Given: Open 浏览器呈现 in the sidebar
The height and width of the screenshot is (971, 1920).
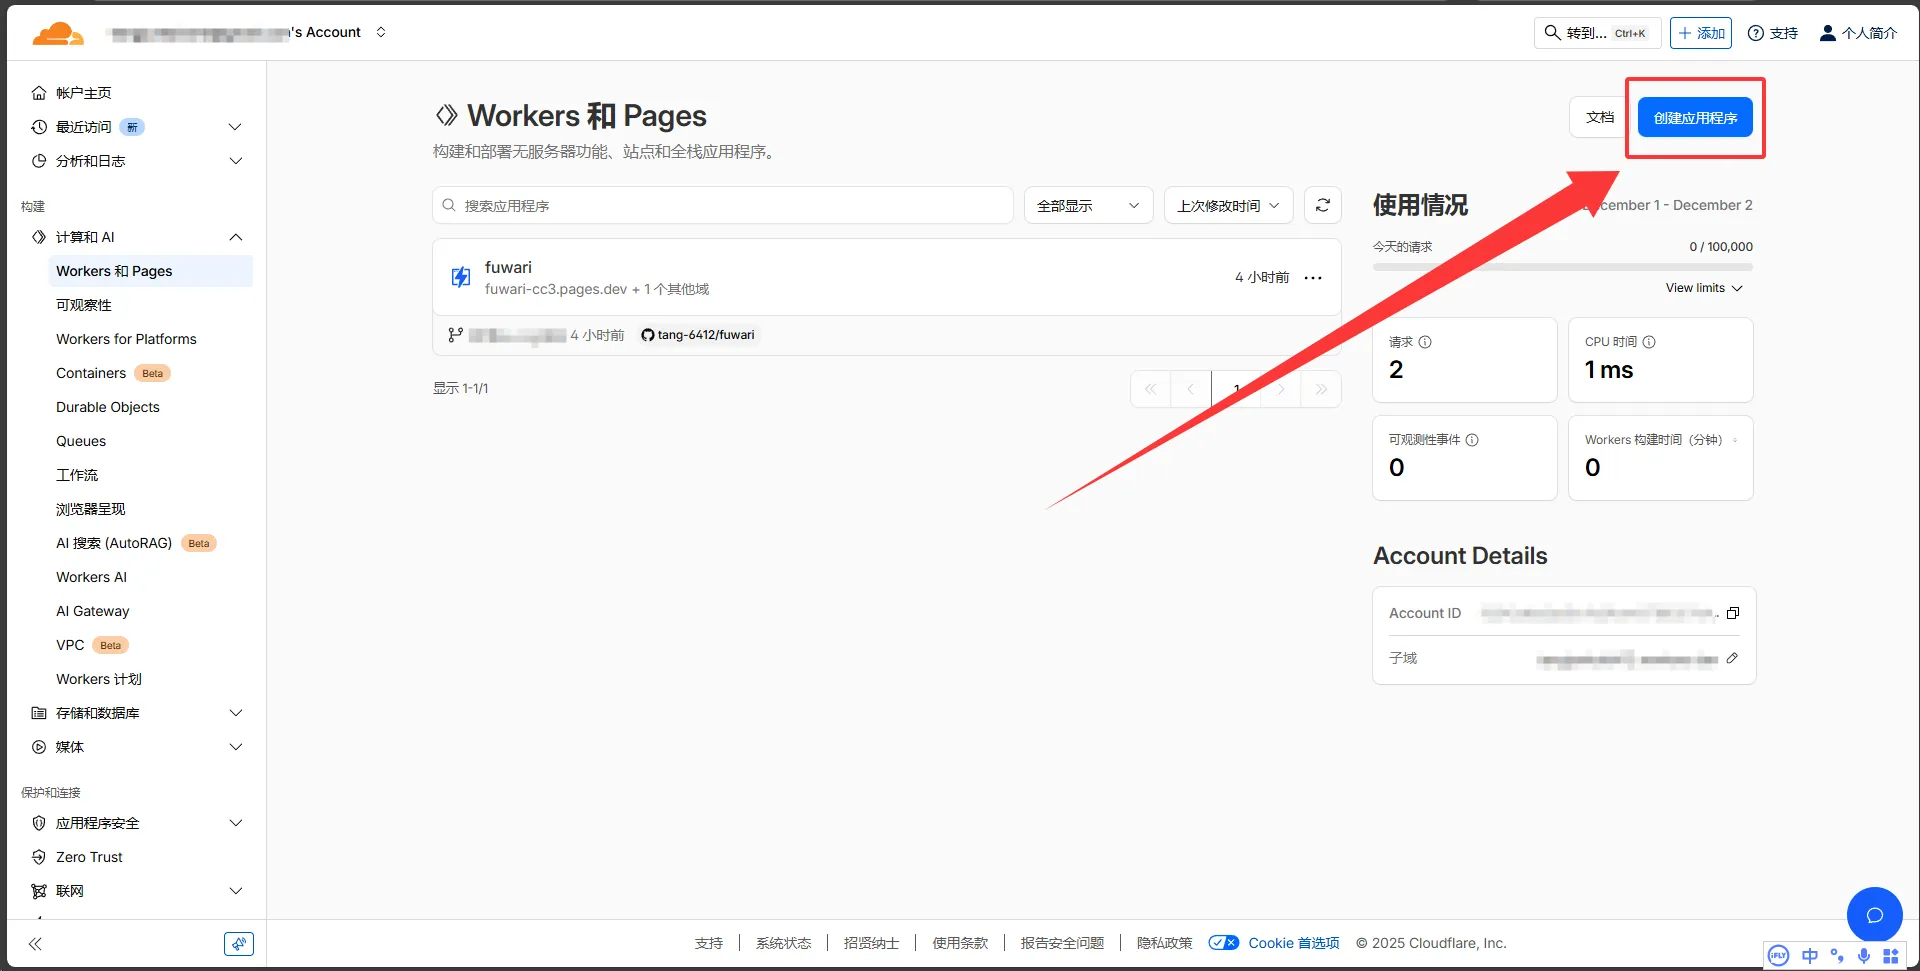Looking at the screenshot, I should [x=91, y=509].
